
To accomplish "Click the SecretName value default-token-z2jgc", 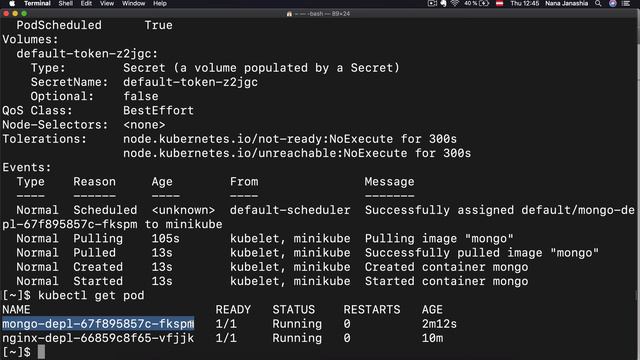I will tap(190, 82).
